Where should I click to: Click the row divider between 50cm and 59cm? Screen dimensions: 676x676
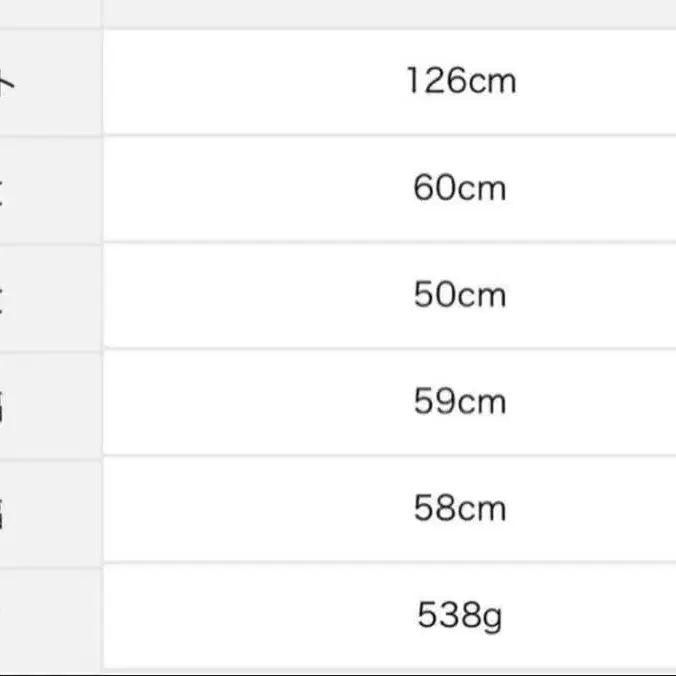point(390,349)
